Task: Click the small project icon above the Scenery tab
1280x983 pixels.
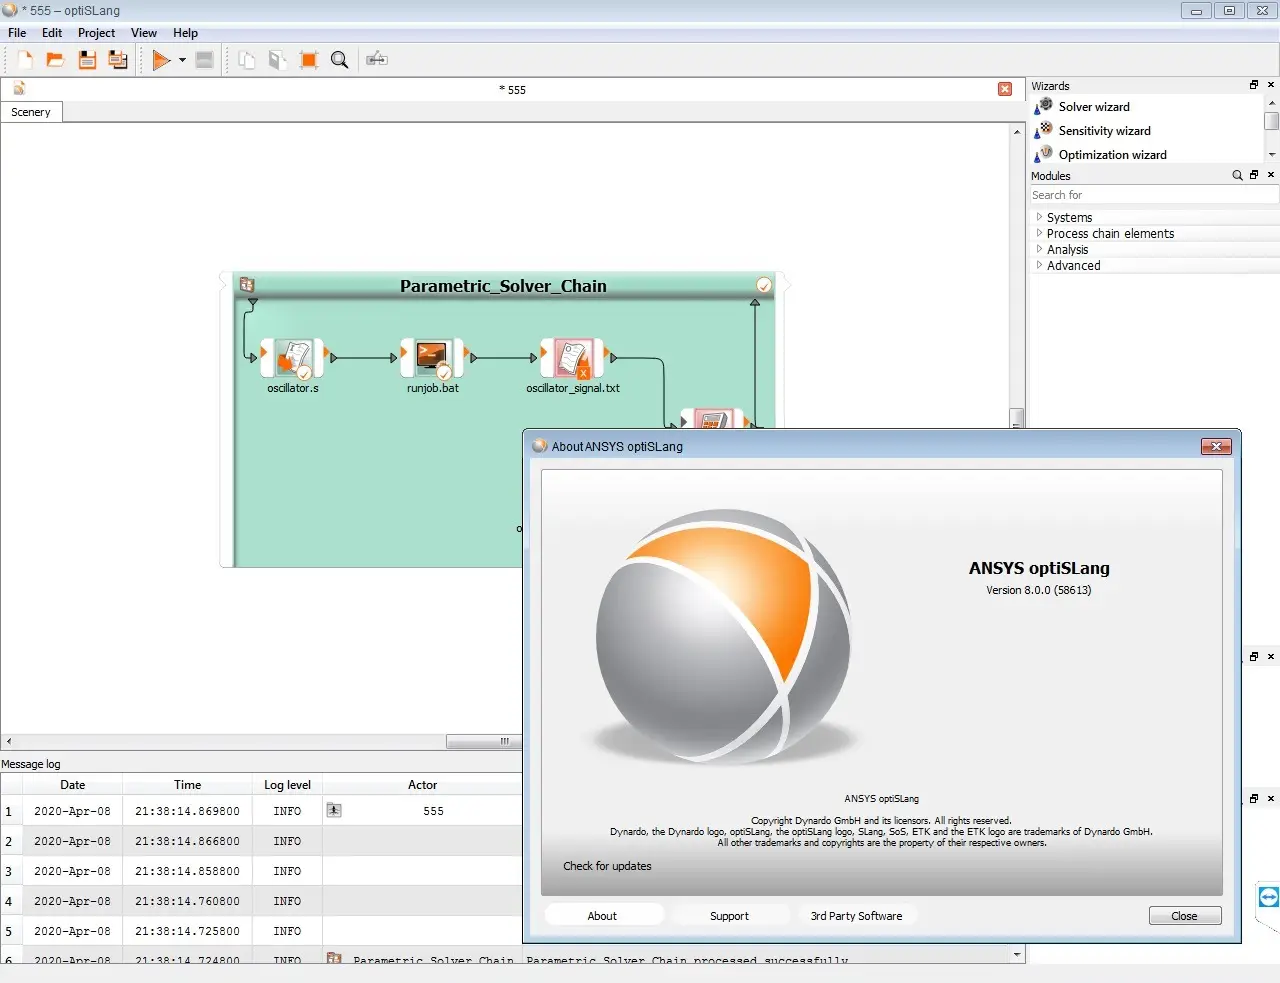Action: pos(19,88)
